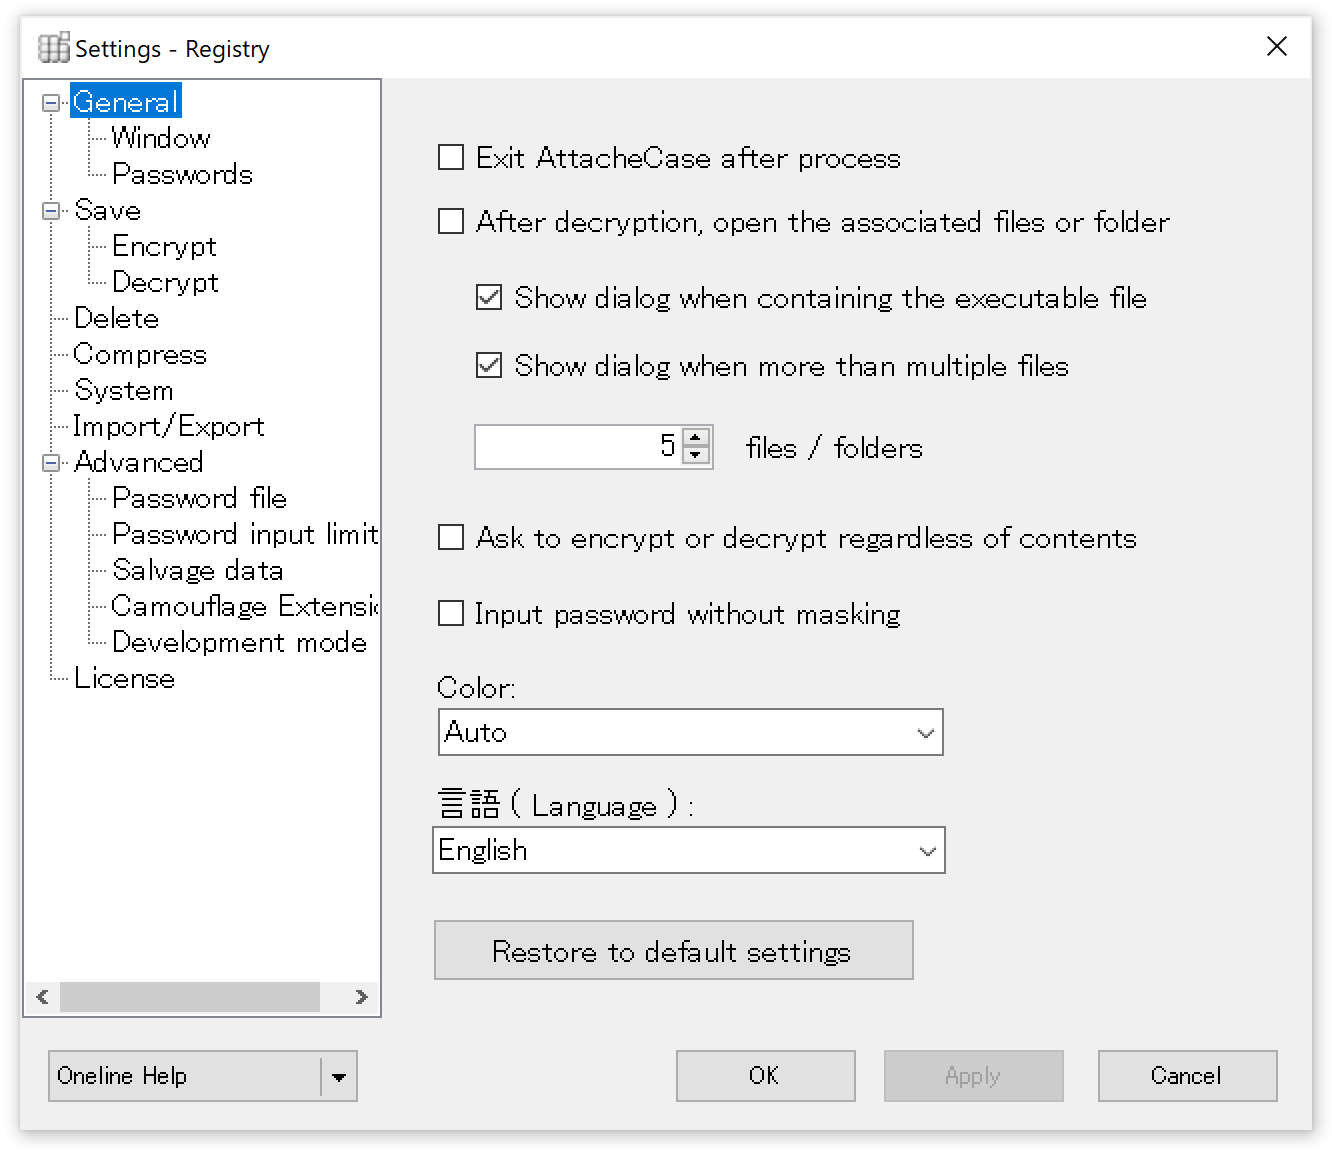
Task: Select Salvage data under Advanced
Action: (x=197, y=571)
